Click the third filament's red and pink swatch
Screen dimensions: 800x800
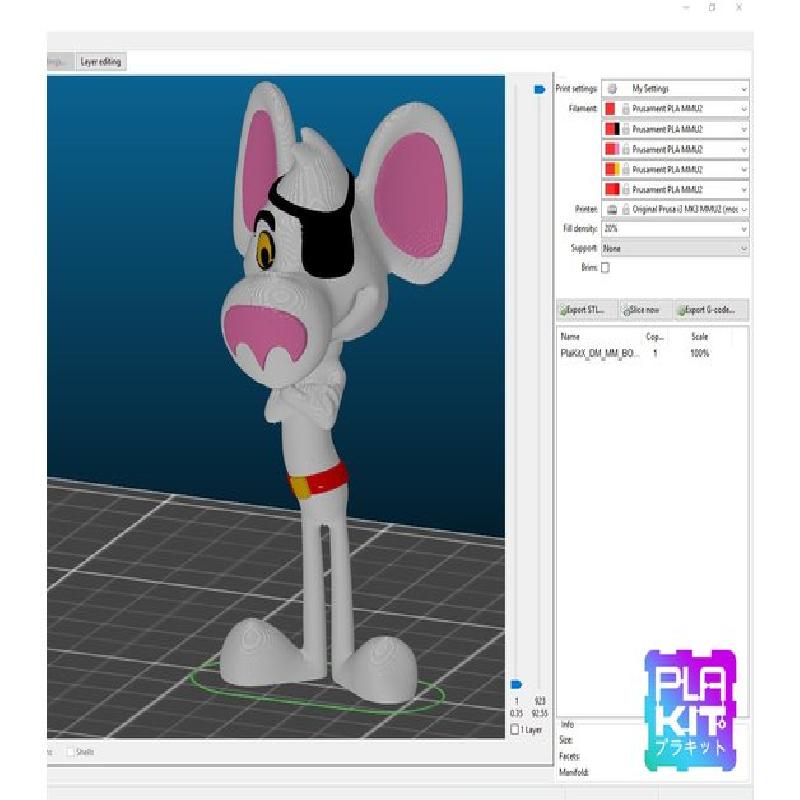(x=612, y=149)
